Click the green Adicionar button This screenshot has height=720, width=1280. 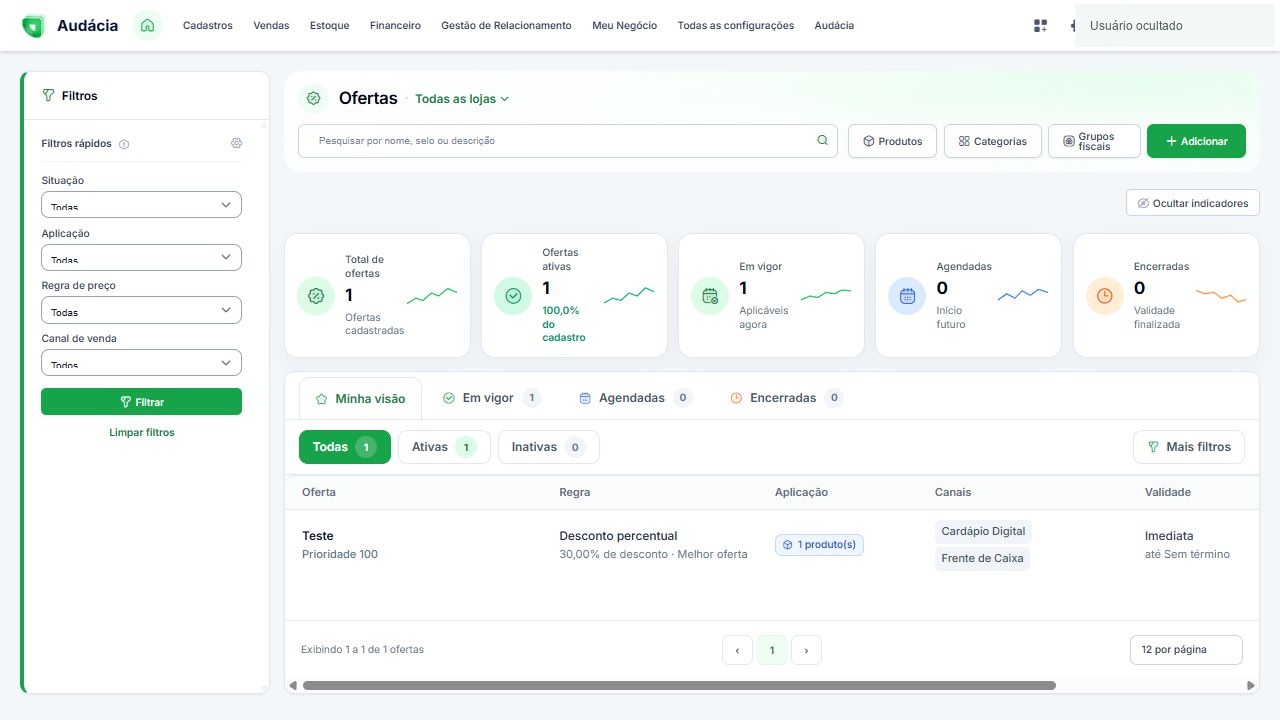[x=1196, y=141]
